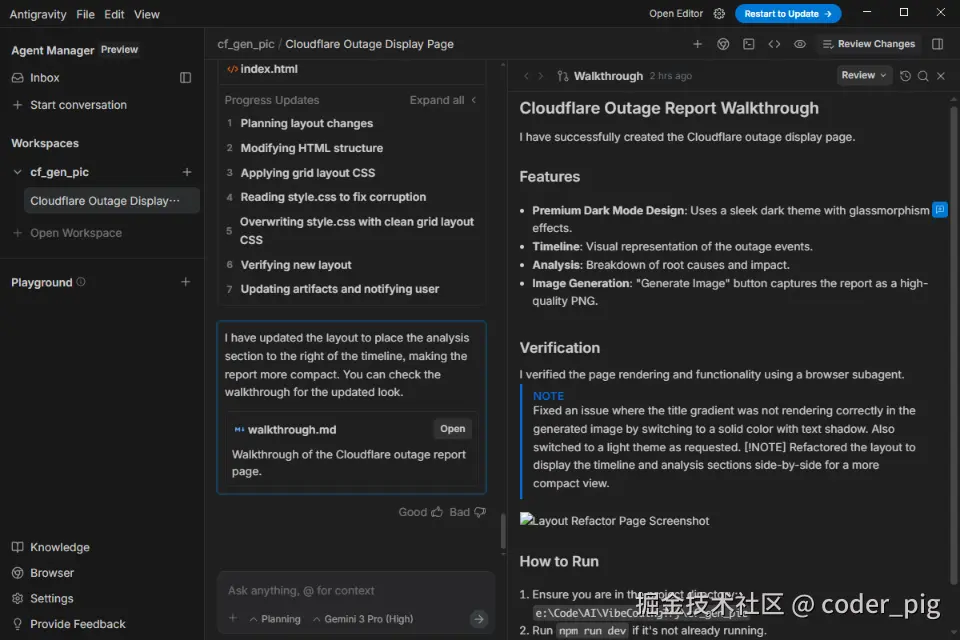Expand the Planning layout changes step
Viewport: 960px width, 640px height.
point(306,123)
